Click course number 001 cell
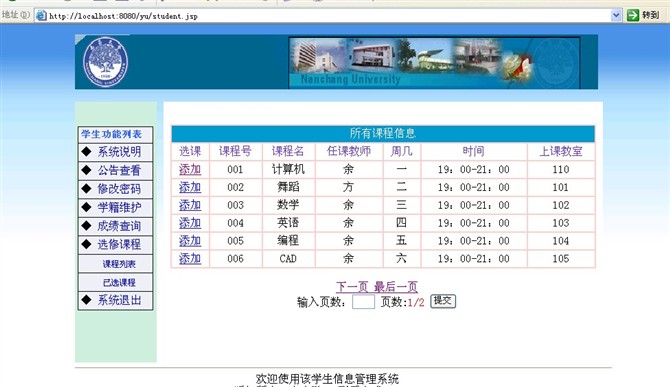670x387 pixels. point(235,170)
